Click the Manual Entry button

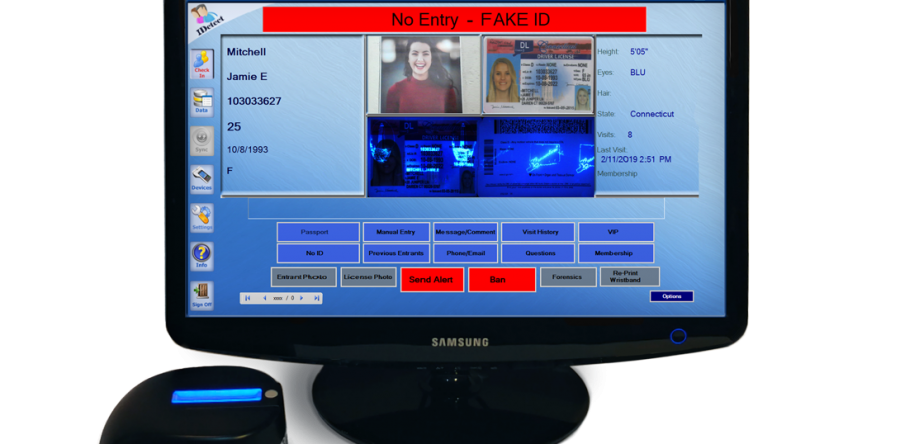click(x=396, y=232)
